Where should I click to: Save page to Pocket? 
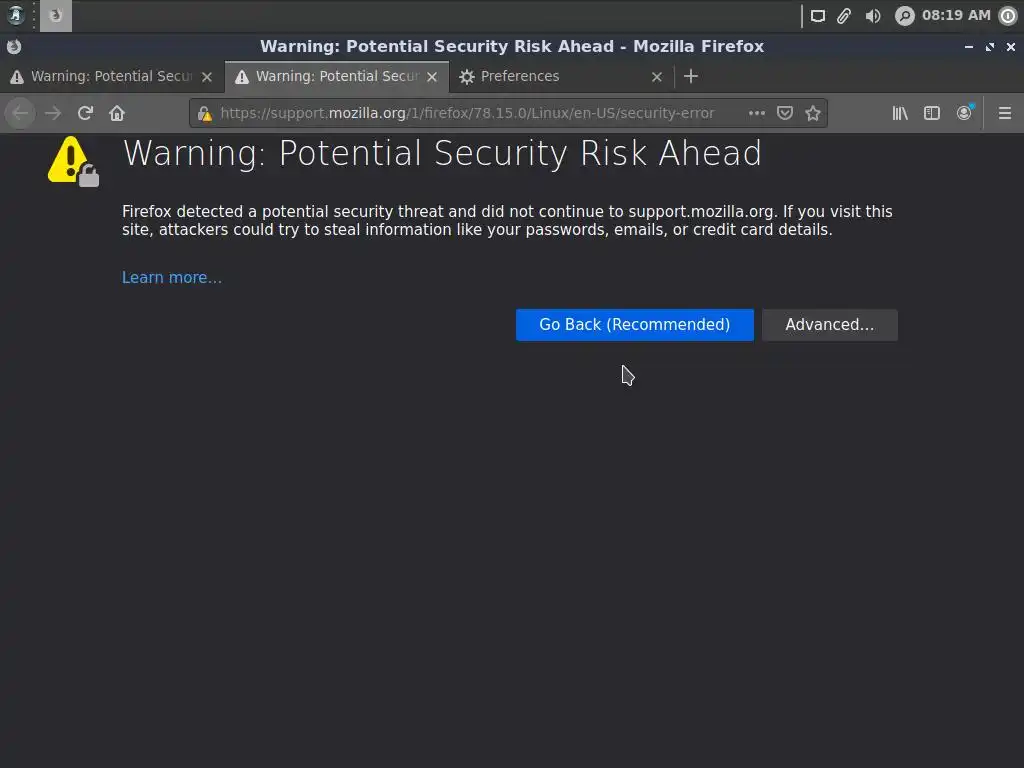point(785,113)
